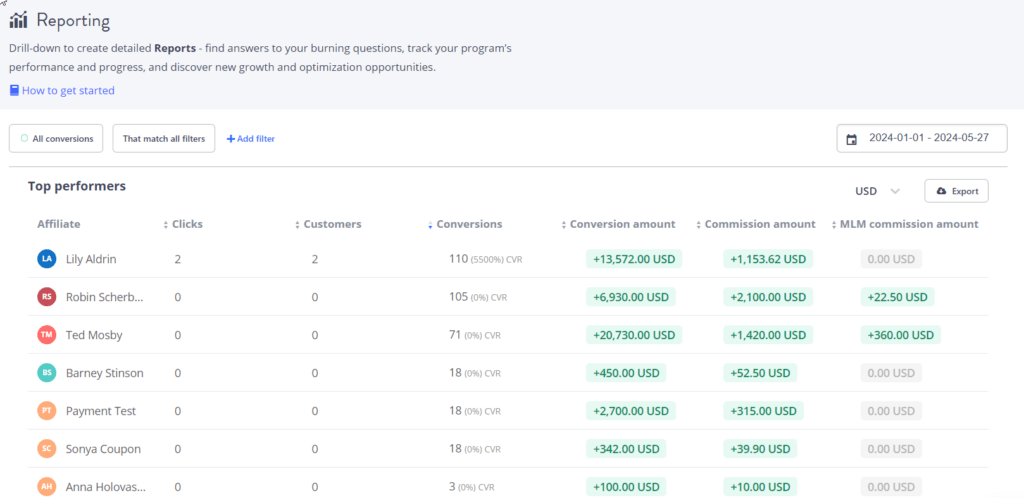Click the Reporting bar chart icon
The width and height of the screenshot is (1024, 498).
click(19, 19)
